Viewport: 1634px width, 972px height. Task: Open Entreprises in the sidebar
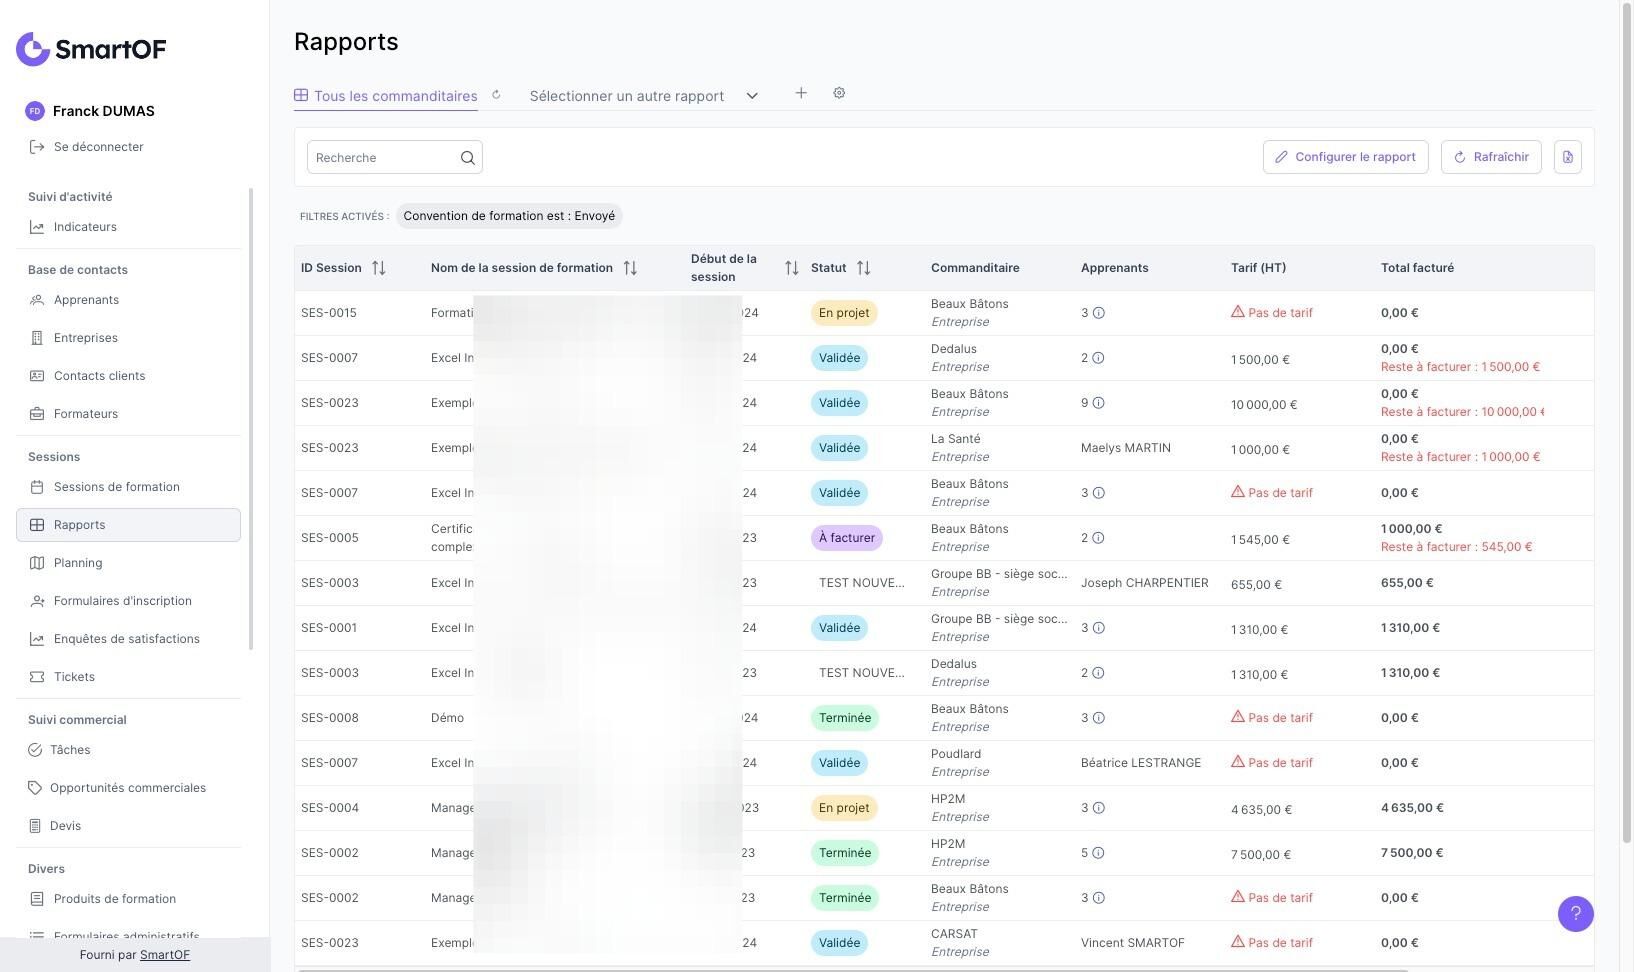point(86,338)
